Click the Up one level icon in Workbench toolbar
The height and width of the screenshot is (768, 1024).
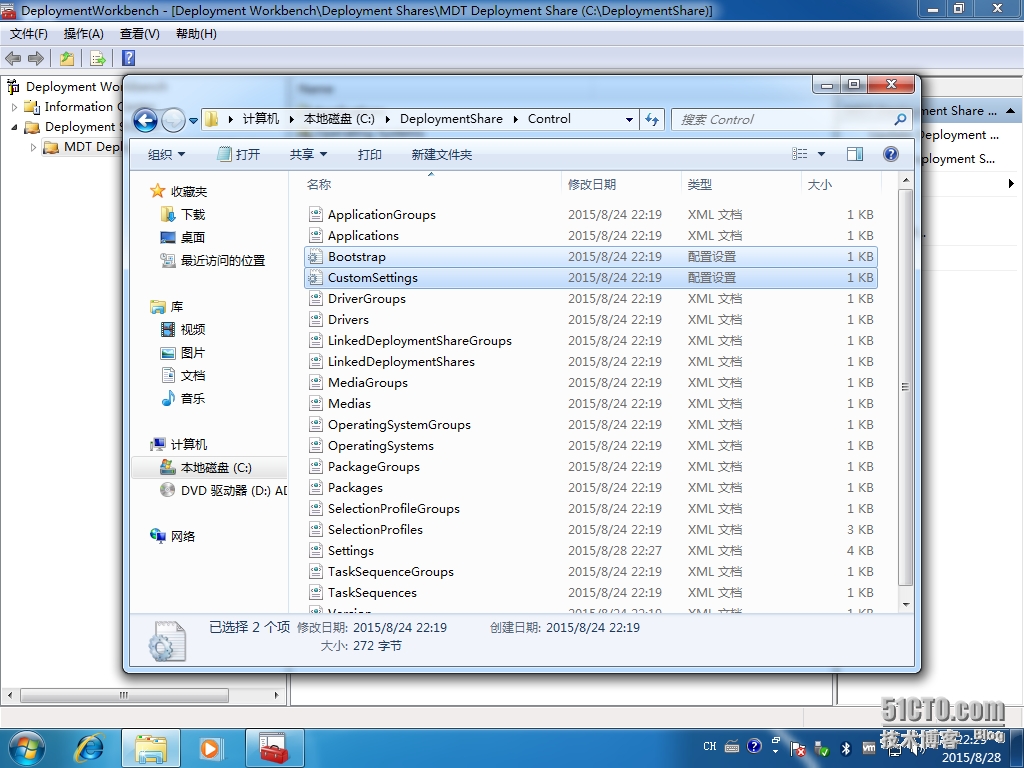[67, 58]
